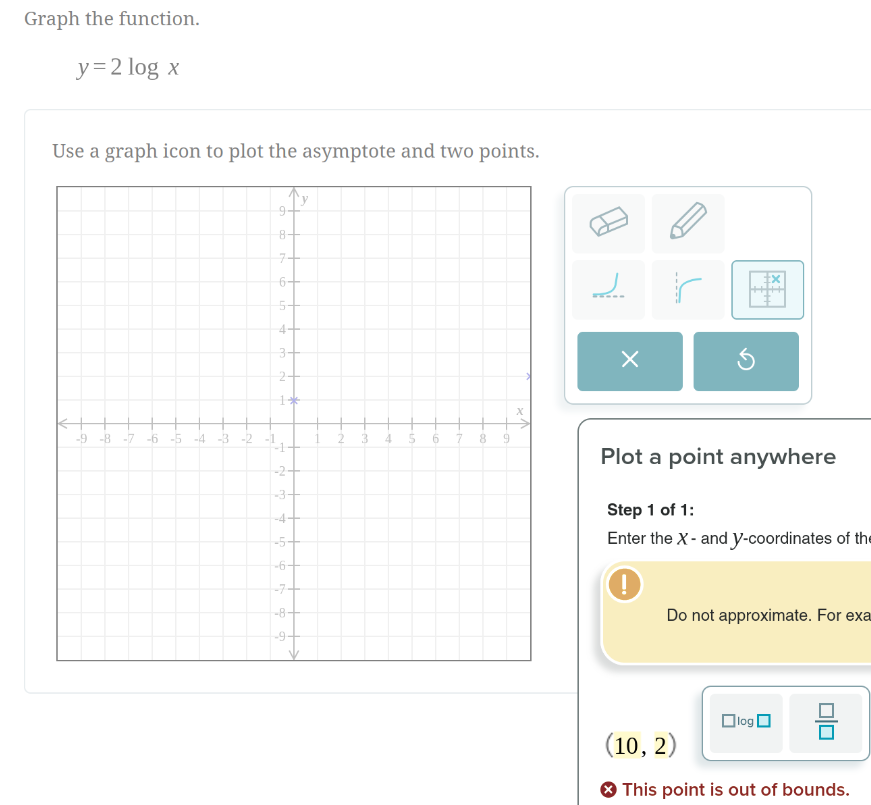Screen dimensions: 871x805
Task: Click the red error icon
Action: tap(608, 789)
